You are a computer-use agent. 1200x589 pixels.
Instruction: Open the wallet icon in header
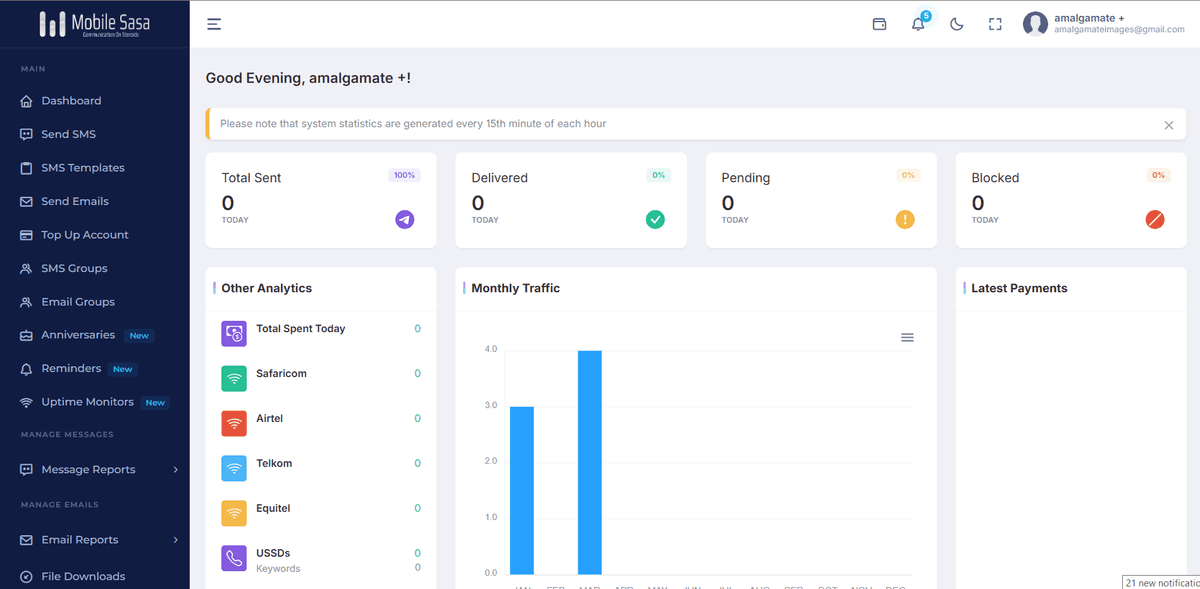coord(880,24)
